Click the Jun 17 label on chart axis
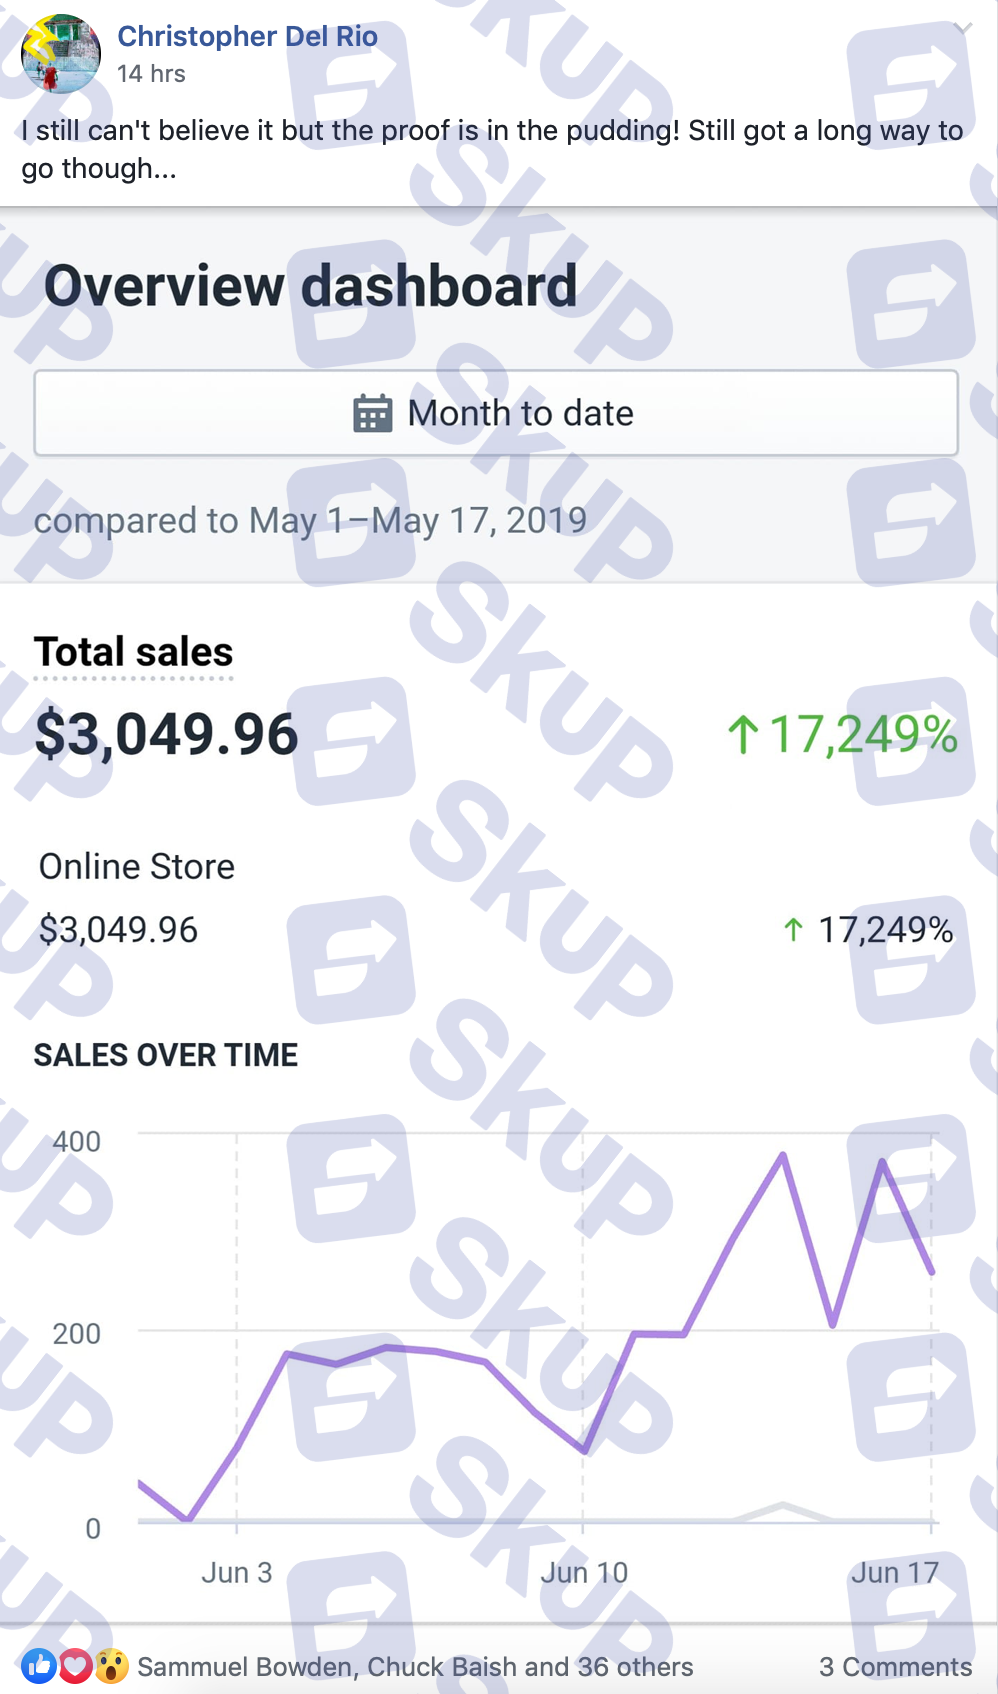This screenshot has height=1694, width=998. 895,1572
